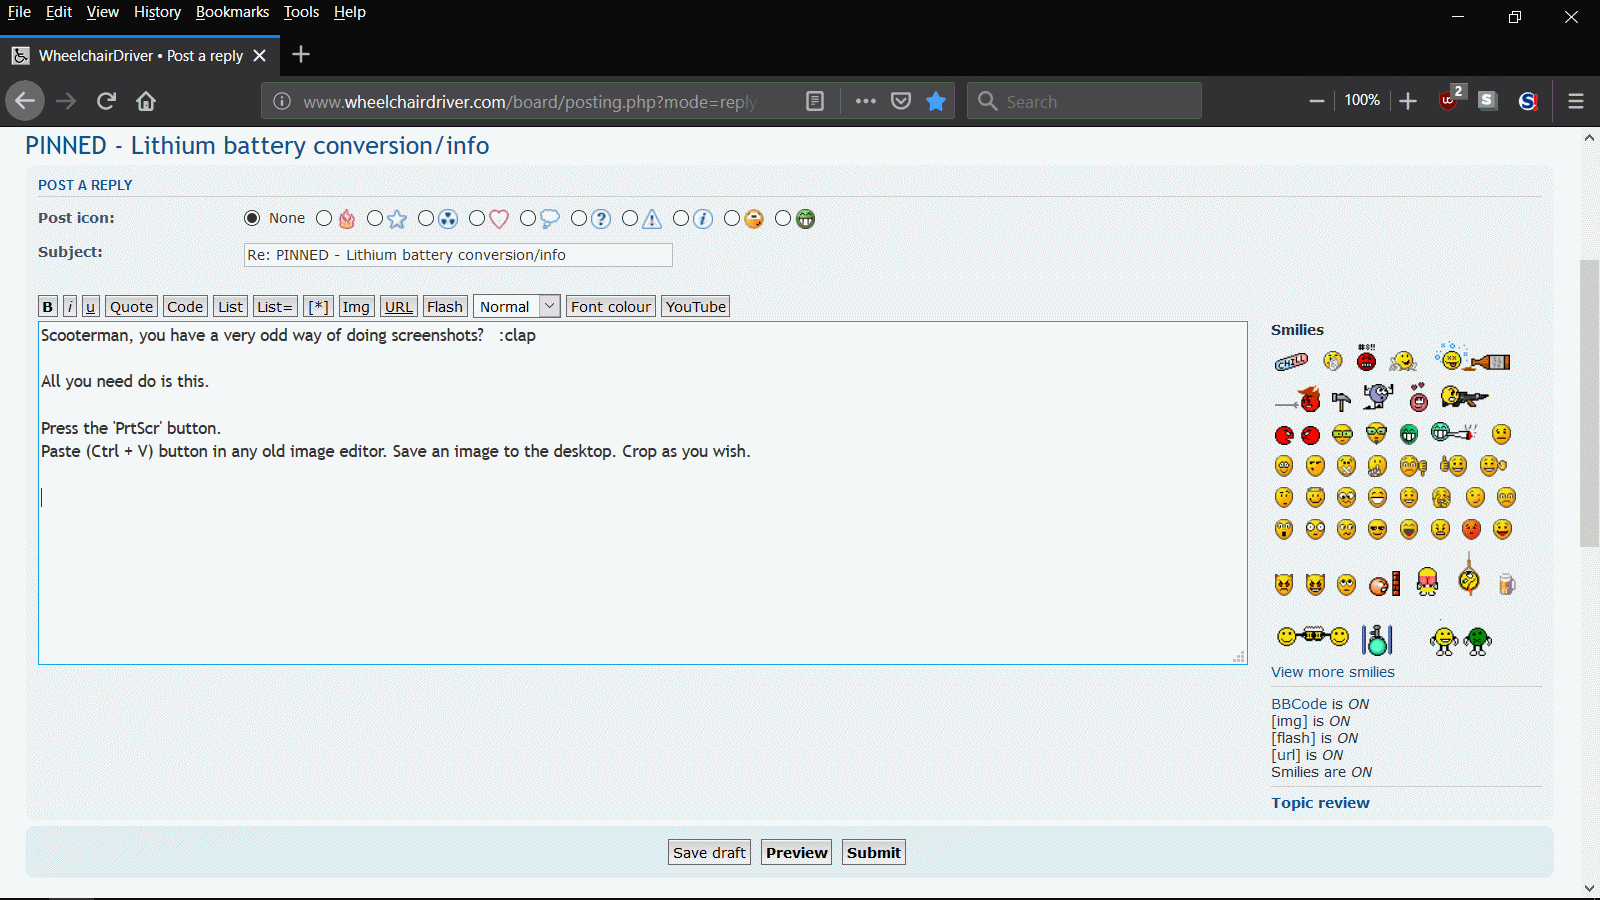
Task: Click into the Subject text field
Action: click(x=458, y=255)
